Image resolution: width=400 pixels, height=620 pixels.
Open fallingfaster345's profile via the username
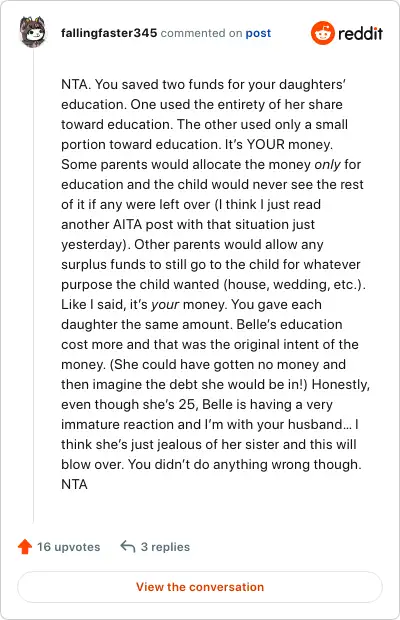click(x=109, y=33)
